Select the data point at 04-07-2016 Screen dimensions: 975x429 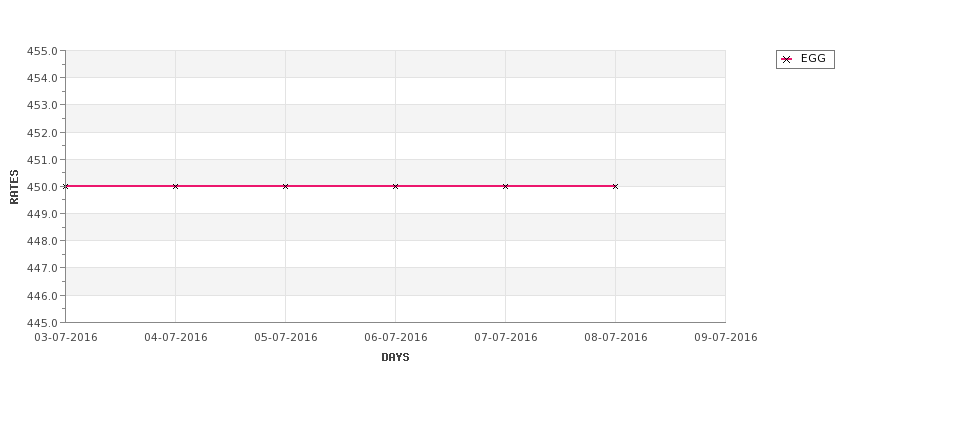coord(175,187)
